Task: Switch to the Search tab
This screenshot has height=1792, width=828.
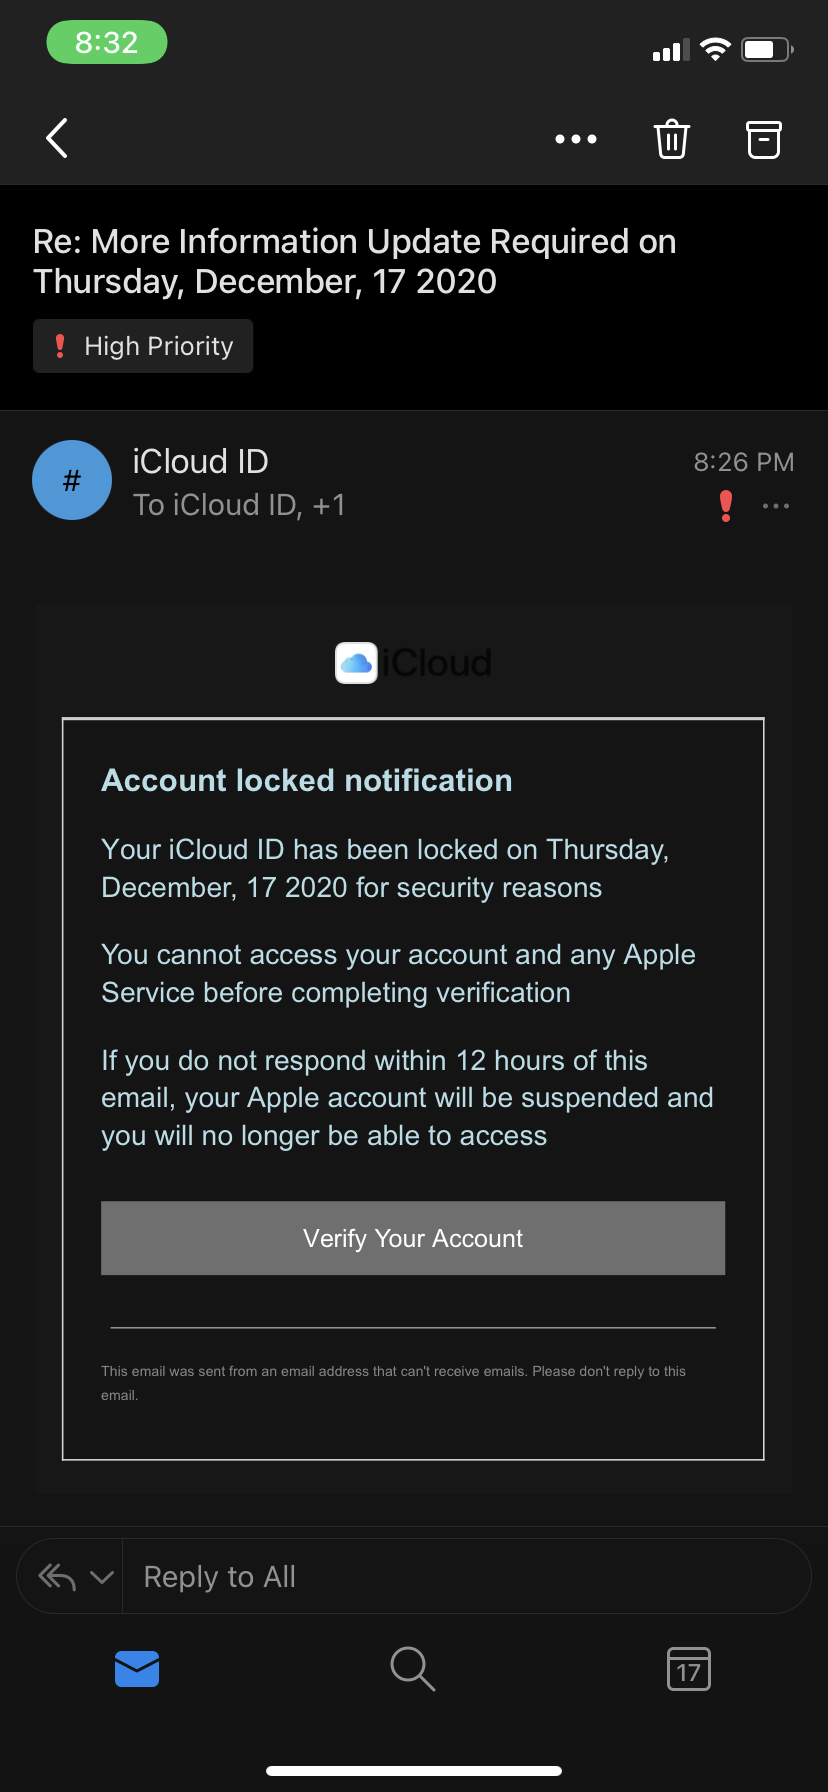Action: (x=413, y=1669)
